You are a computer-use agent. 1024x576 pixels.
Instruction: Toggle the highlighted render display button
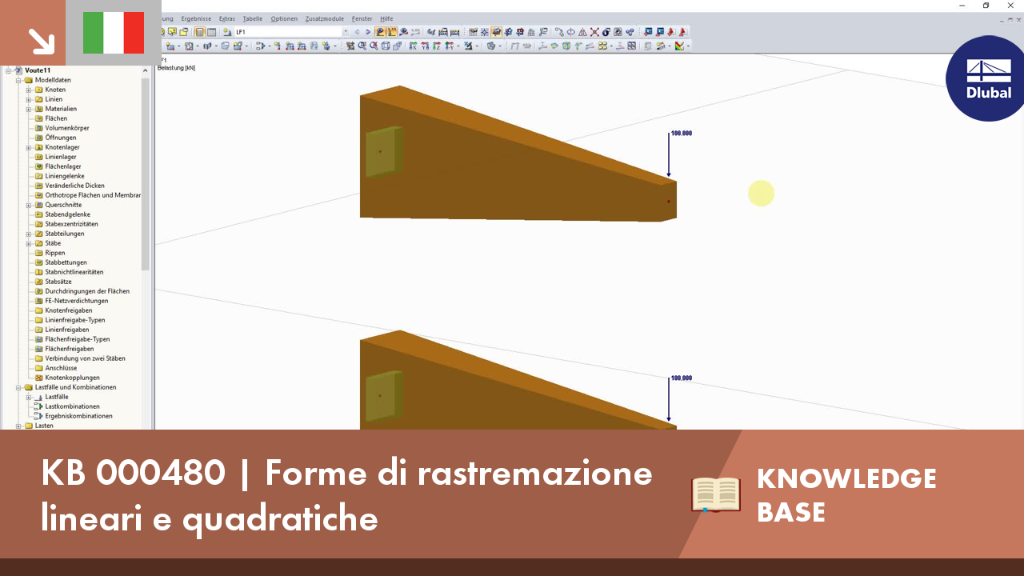tap(496, 32)
